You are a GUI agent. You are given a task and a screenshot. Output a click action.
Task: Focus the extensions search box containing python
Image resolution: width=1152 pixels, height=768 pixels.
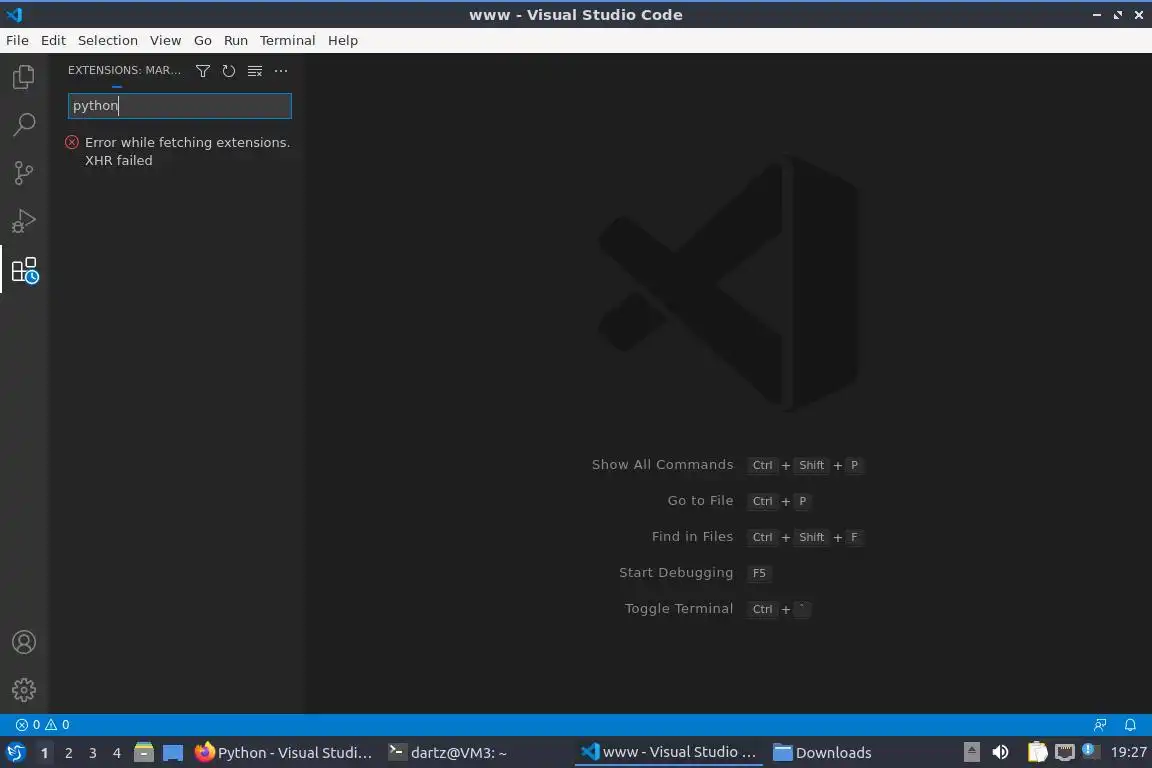click(180, 106)
